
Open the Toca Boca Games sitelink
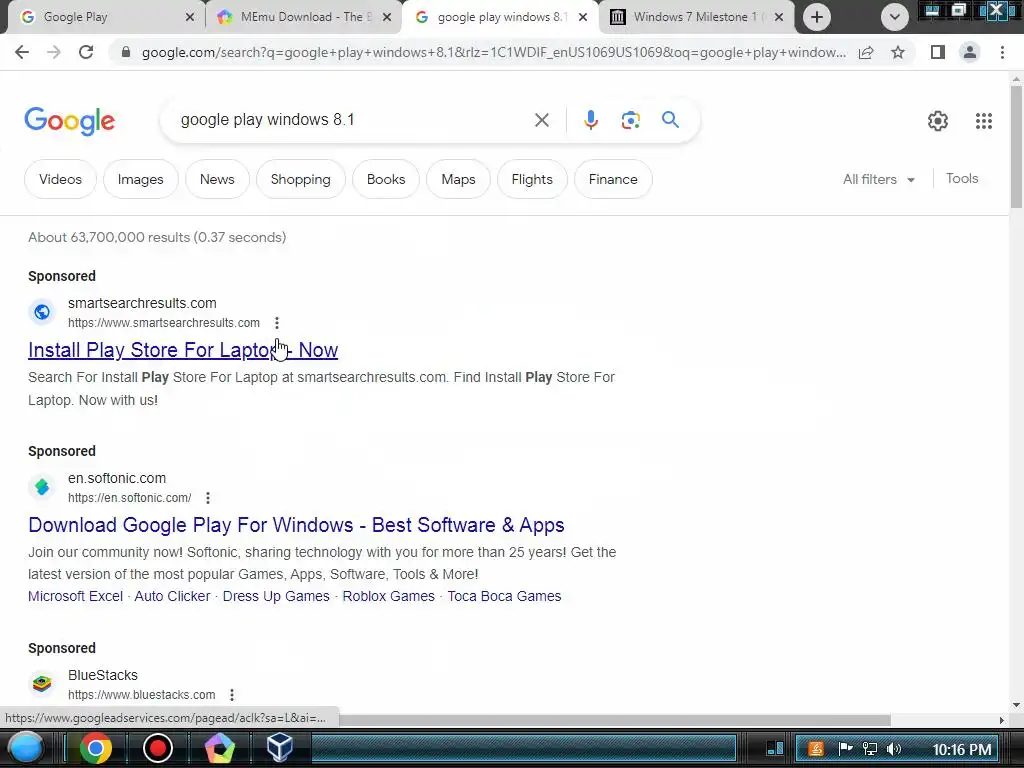tap(504, 596)
